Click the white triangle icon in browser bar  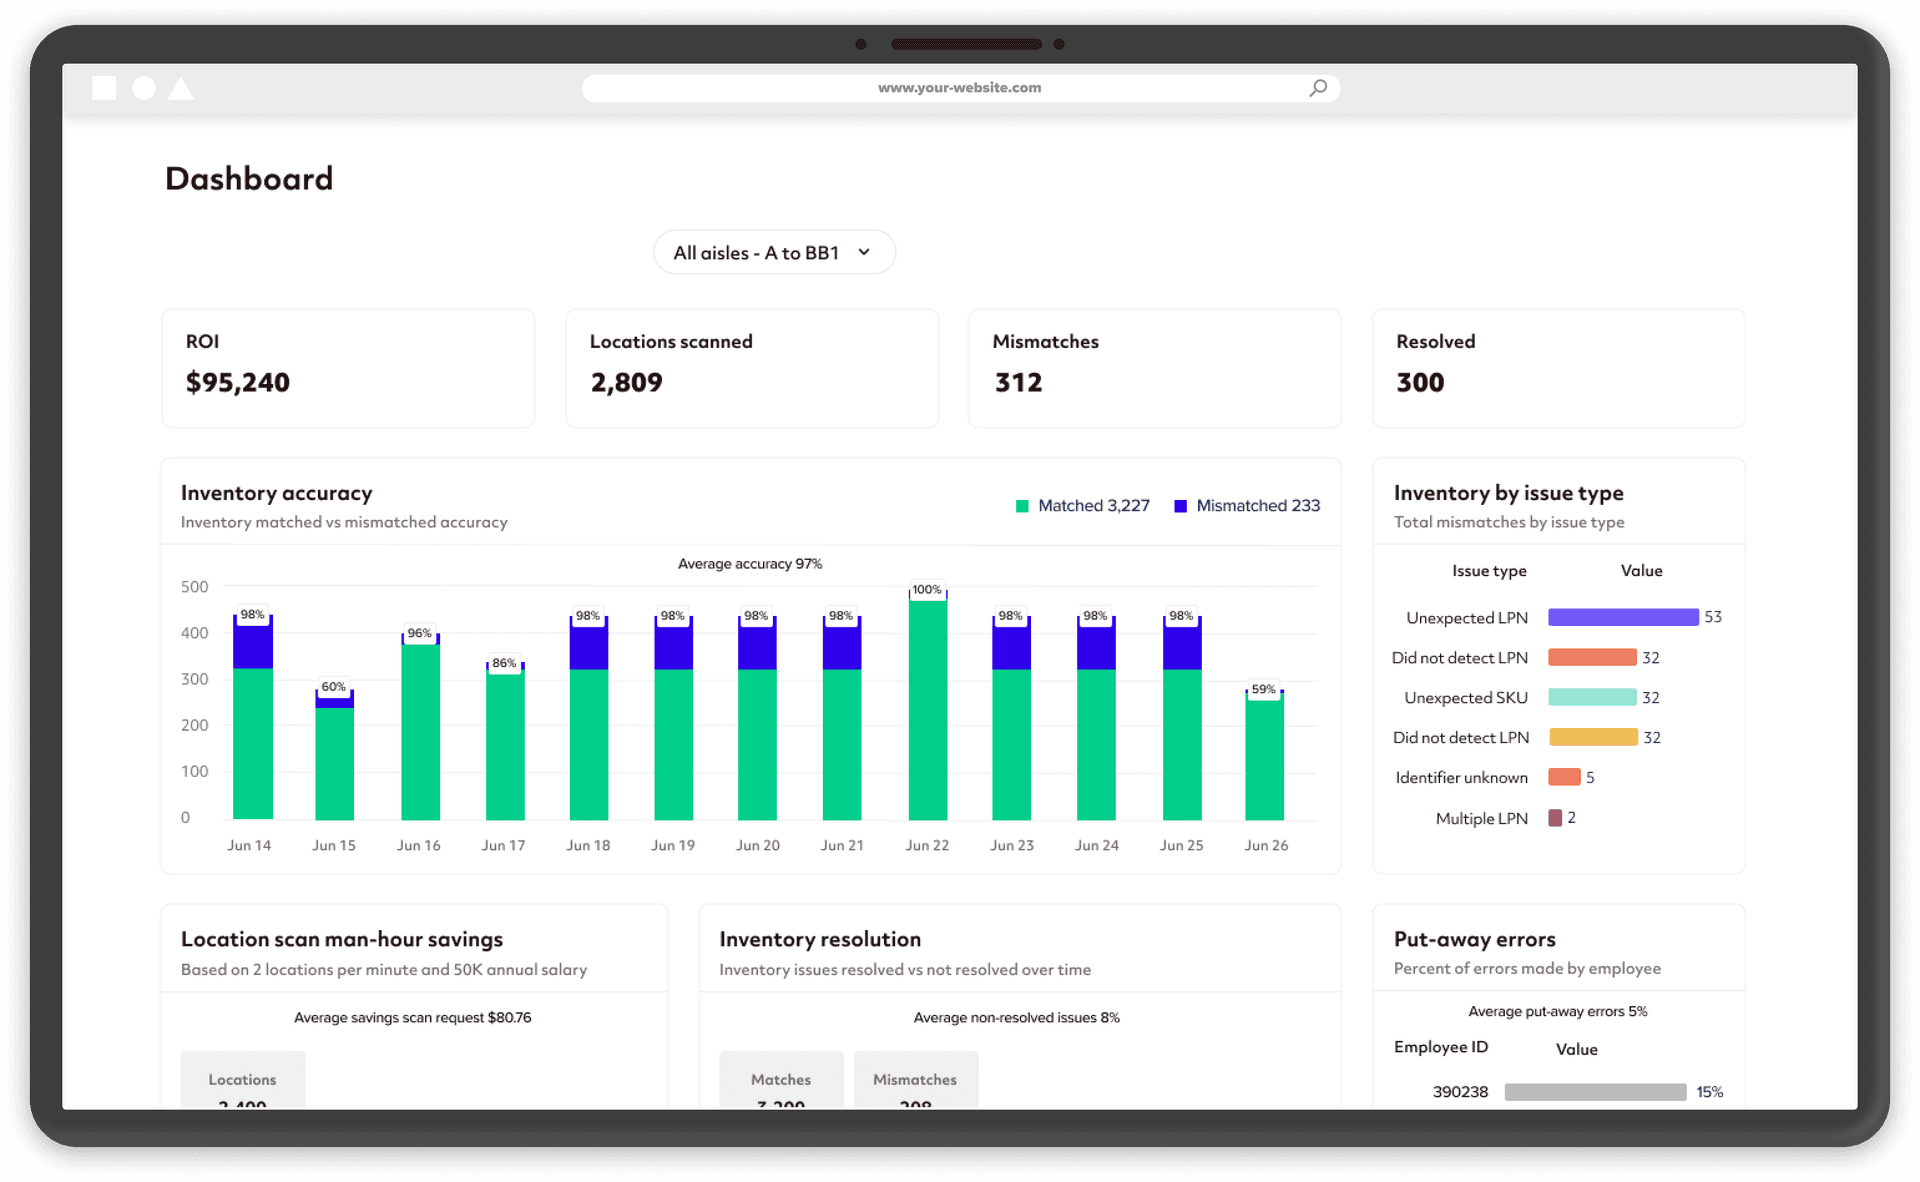181,89
